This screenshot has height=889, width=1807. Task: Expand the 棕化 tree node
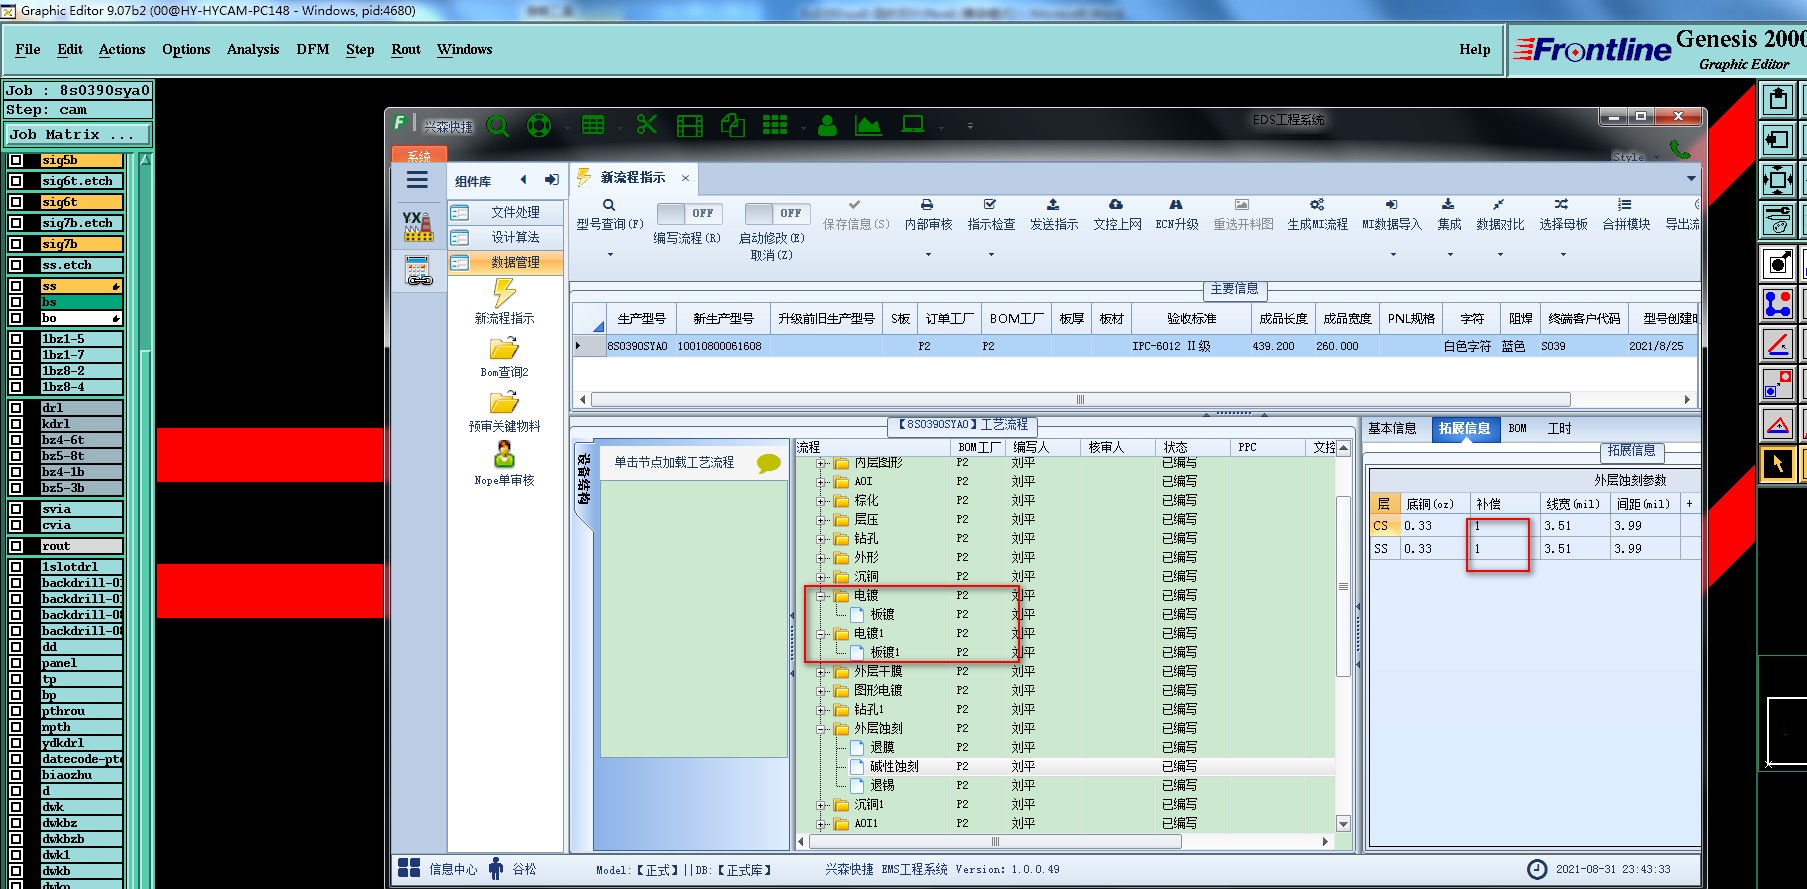tap(822, 501)
